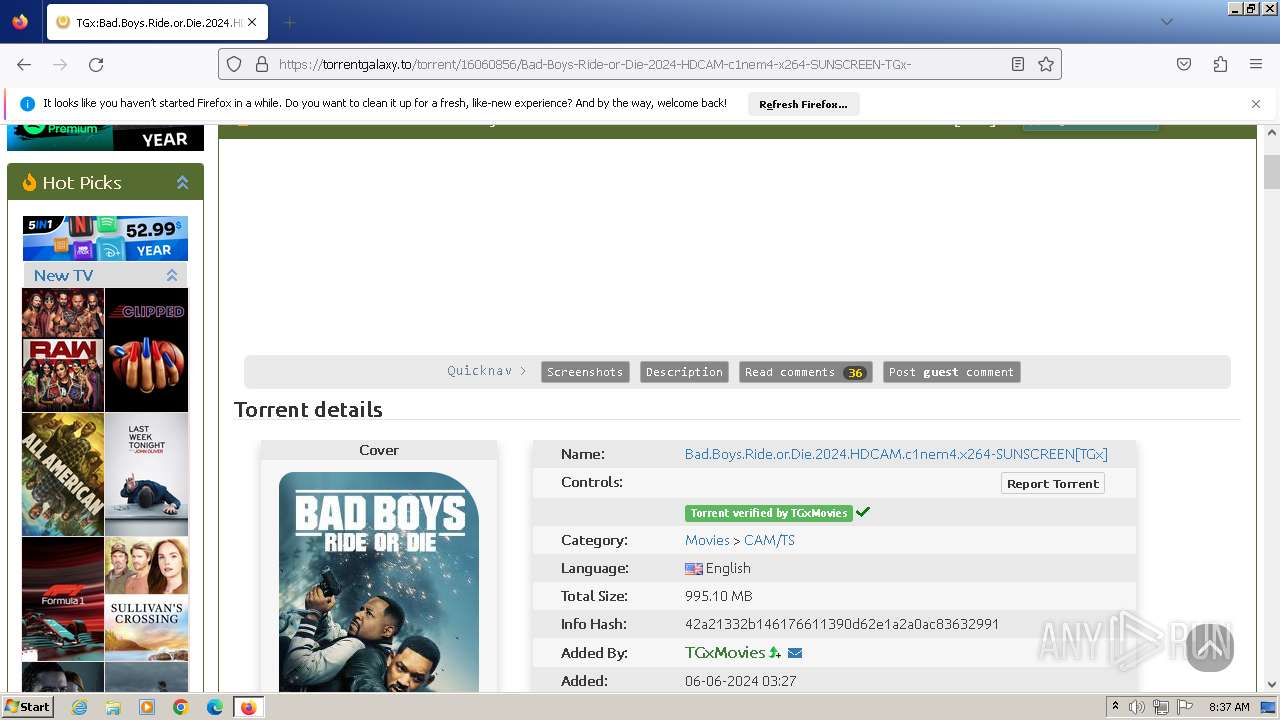Screen dimensions: 1280x720
Task: Open the TGxMovies uploader profile link
Action: click(725, 652)
